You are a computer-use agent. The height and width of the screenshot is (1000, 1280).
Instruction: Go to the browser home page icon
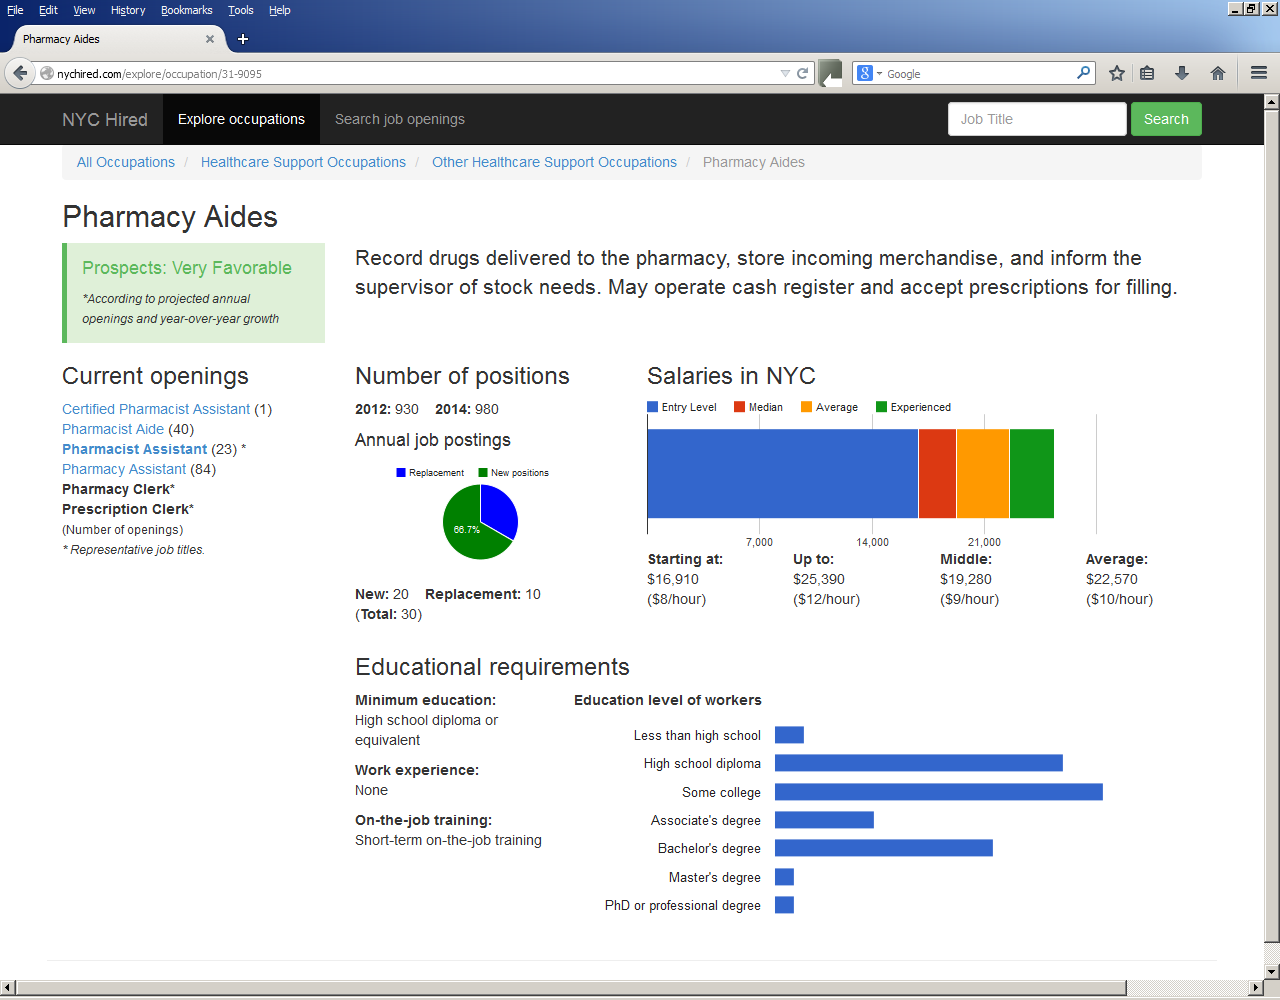(x=1218, y=73)
